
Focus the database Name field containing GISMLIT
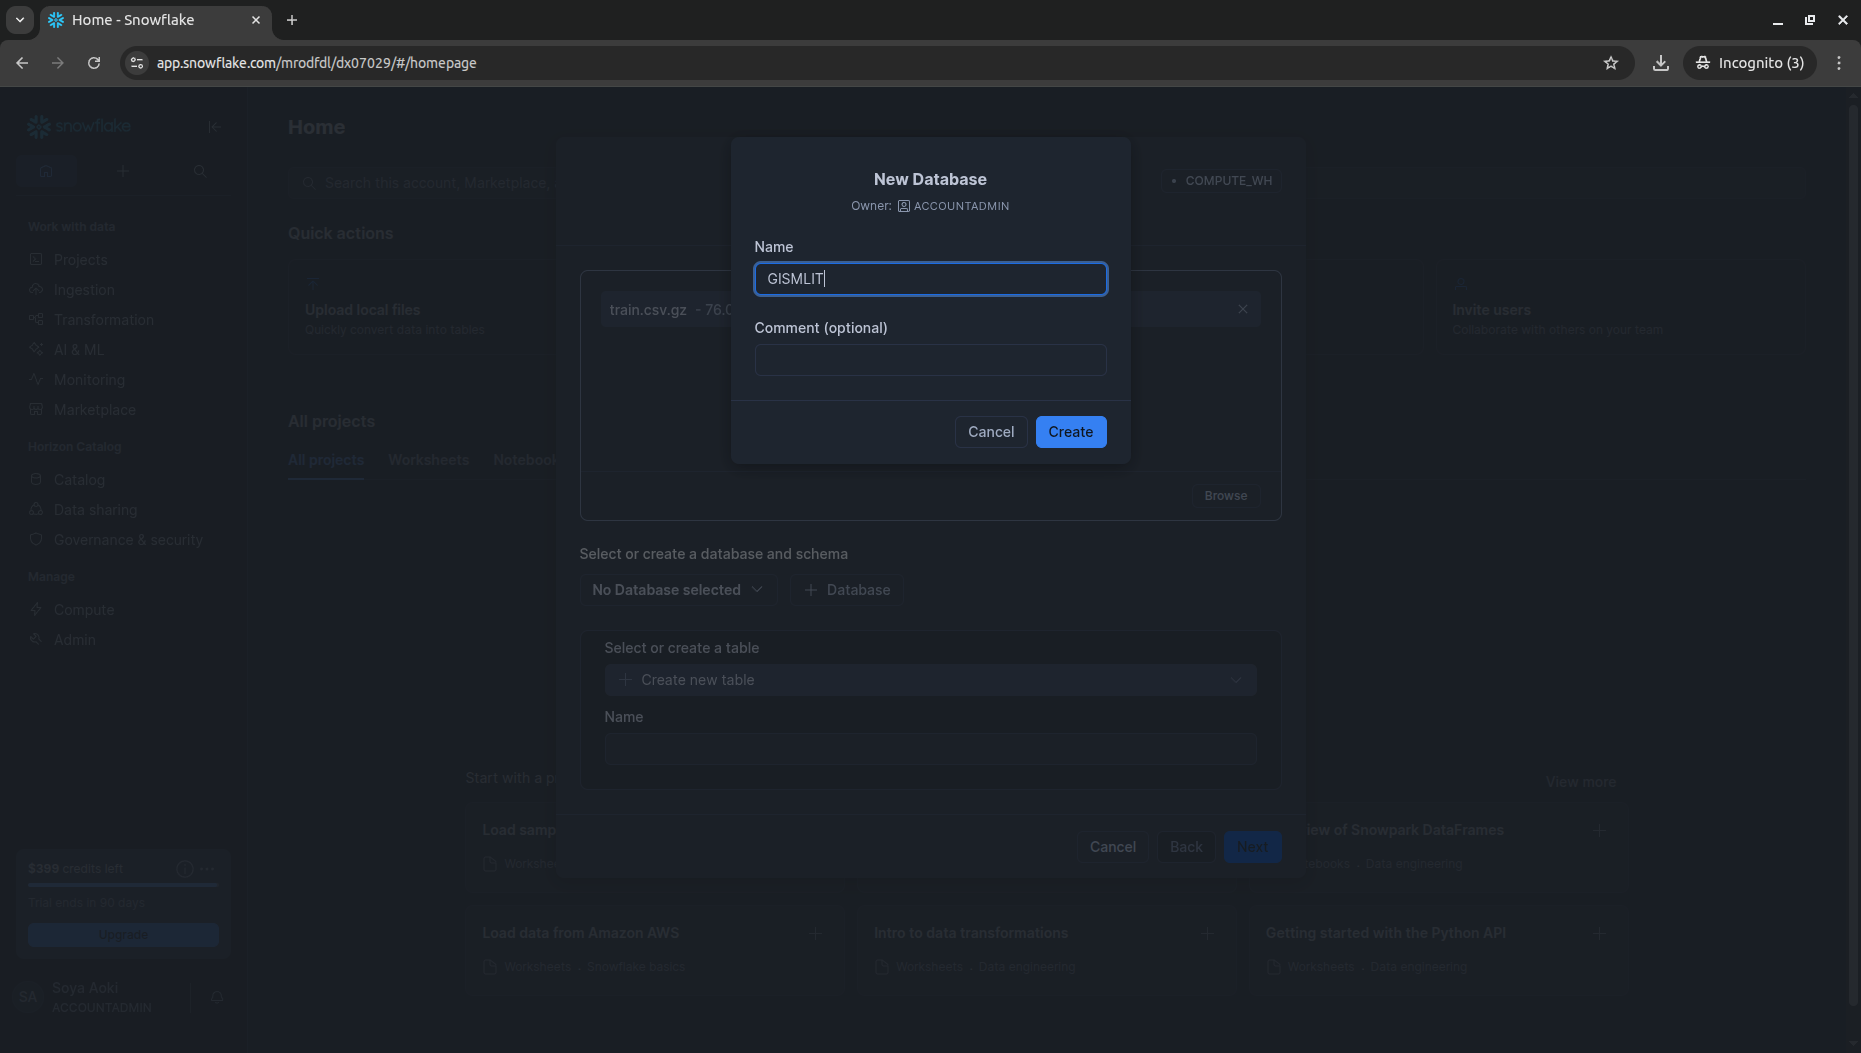930,279
